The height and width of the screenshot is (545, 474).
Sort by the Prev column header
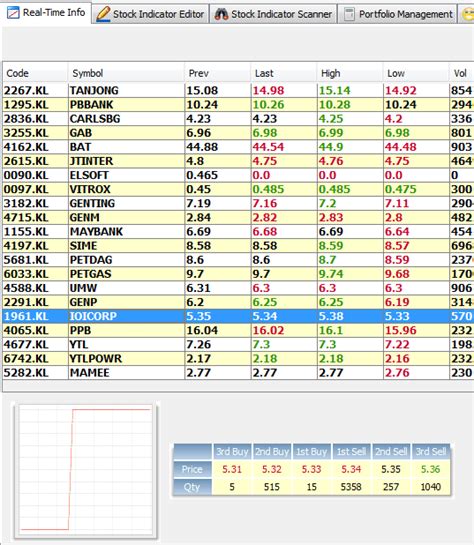coord(218,73)
